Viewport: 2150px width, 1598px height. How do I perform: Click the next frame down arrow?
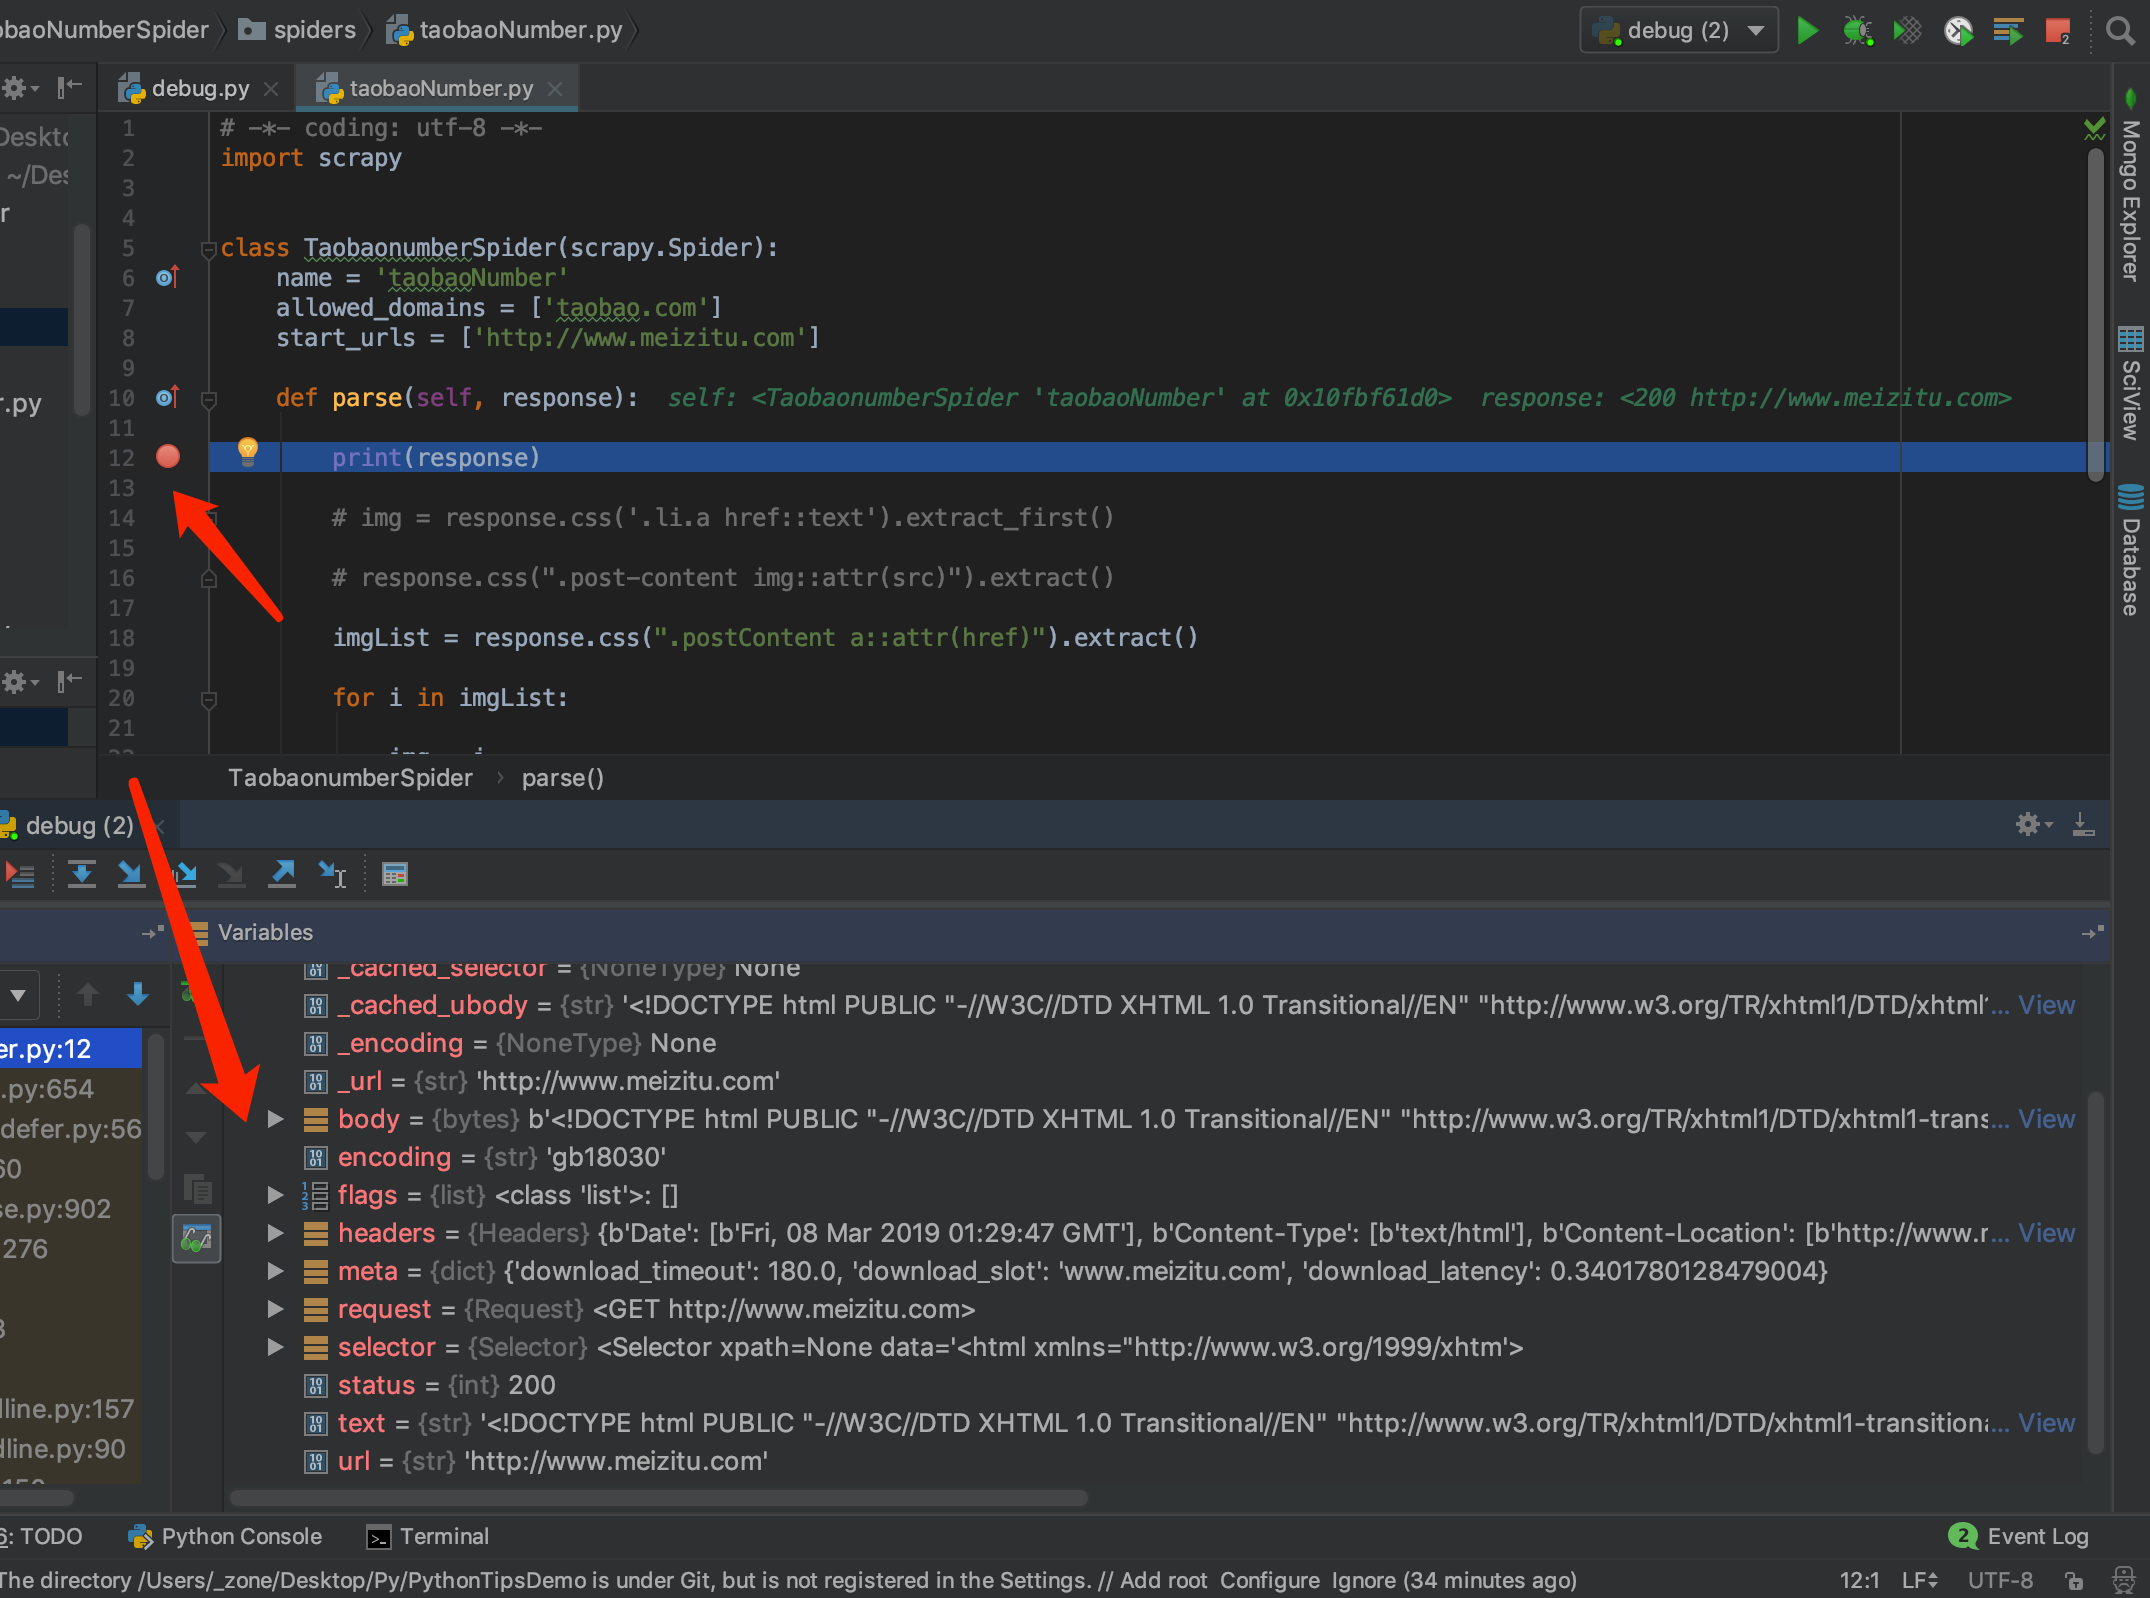[138, 994]
